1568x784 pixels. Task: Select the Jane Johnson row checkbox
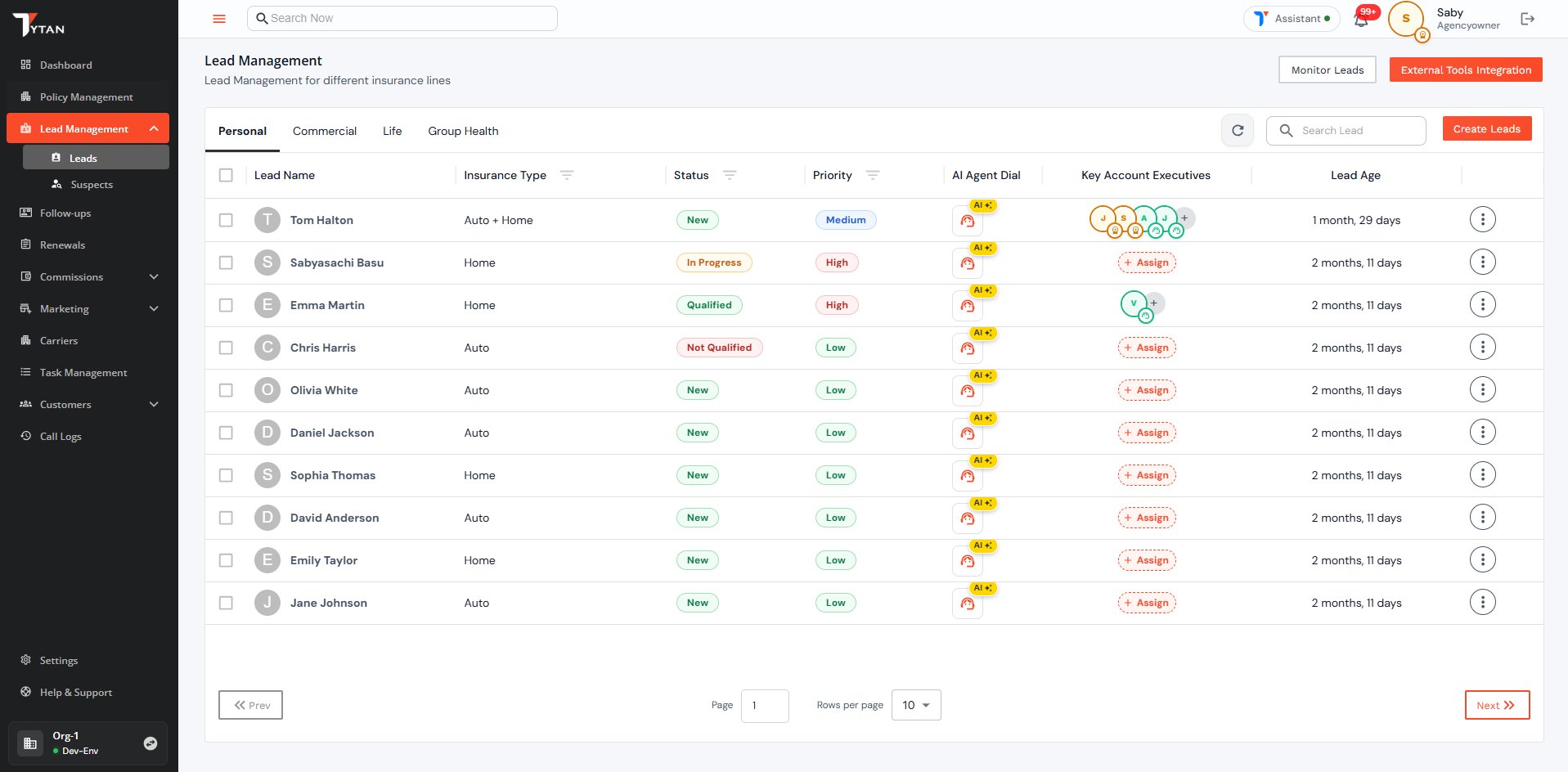(x=226, y=603)
